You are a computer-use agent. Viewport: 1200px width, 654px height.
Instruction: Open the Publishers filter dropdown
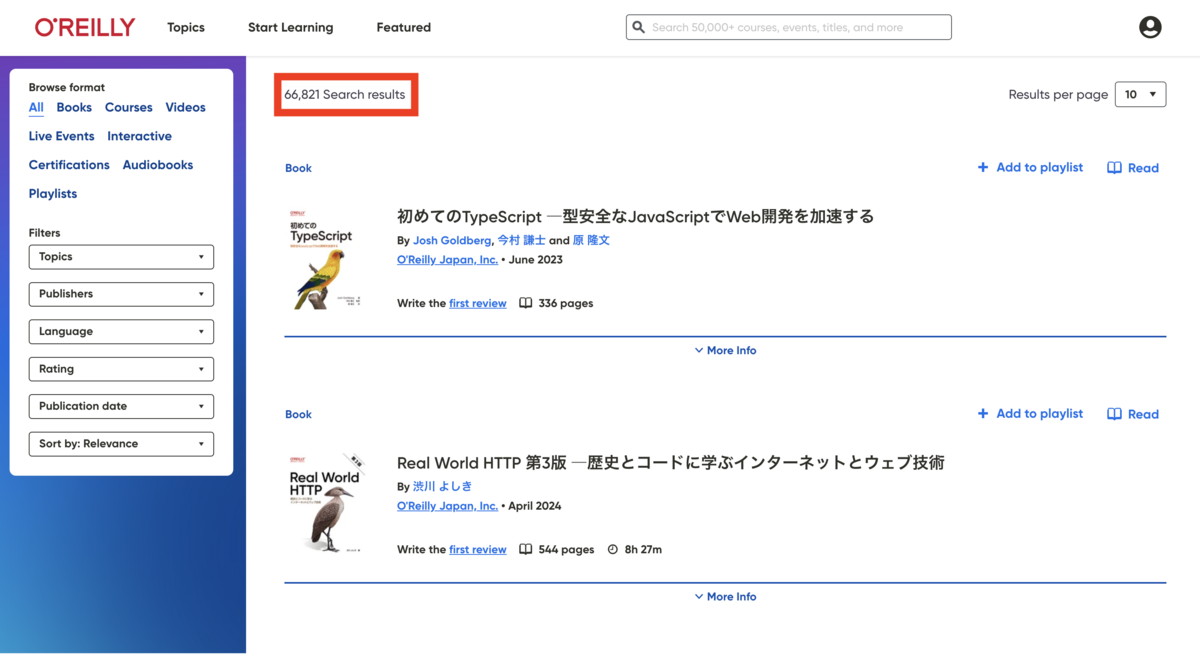pos(121,294)
